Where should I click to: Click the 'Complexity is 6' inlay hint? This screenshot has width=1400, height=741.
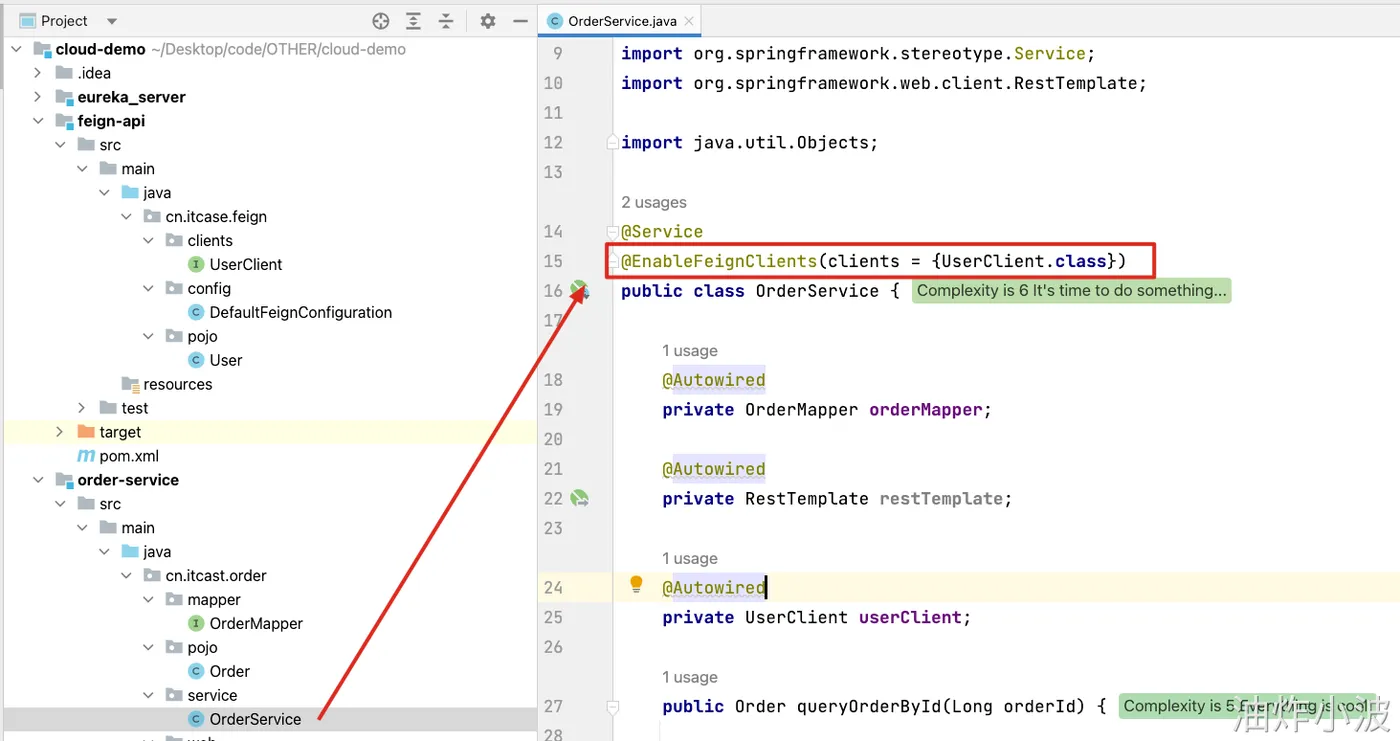(1071, 290)
